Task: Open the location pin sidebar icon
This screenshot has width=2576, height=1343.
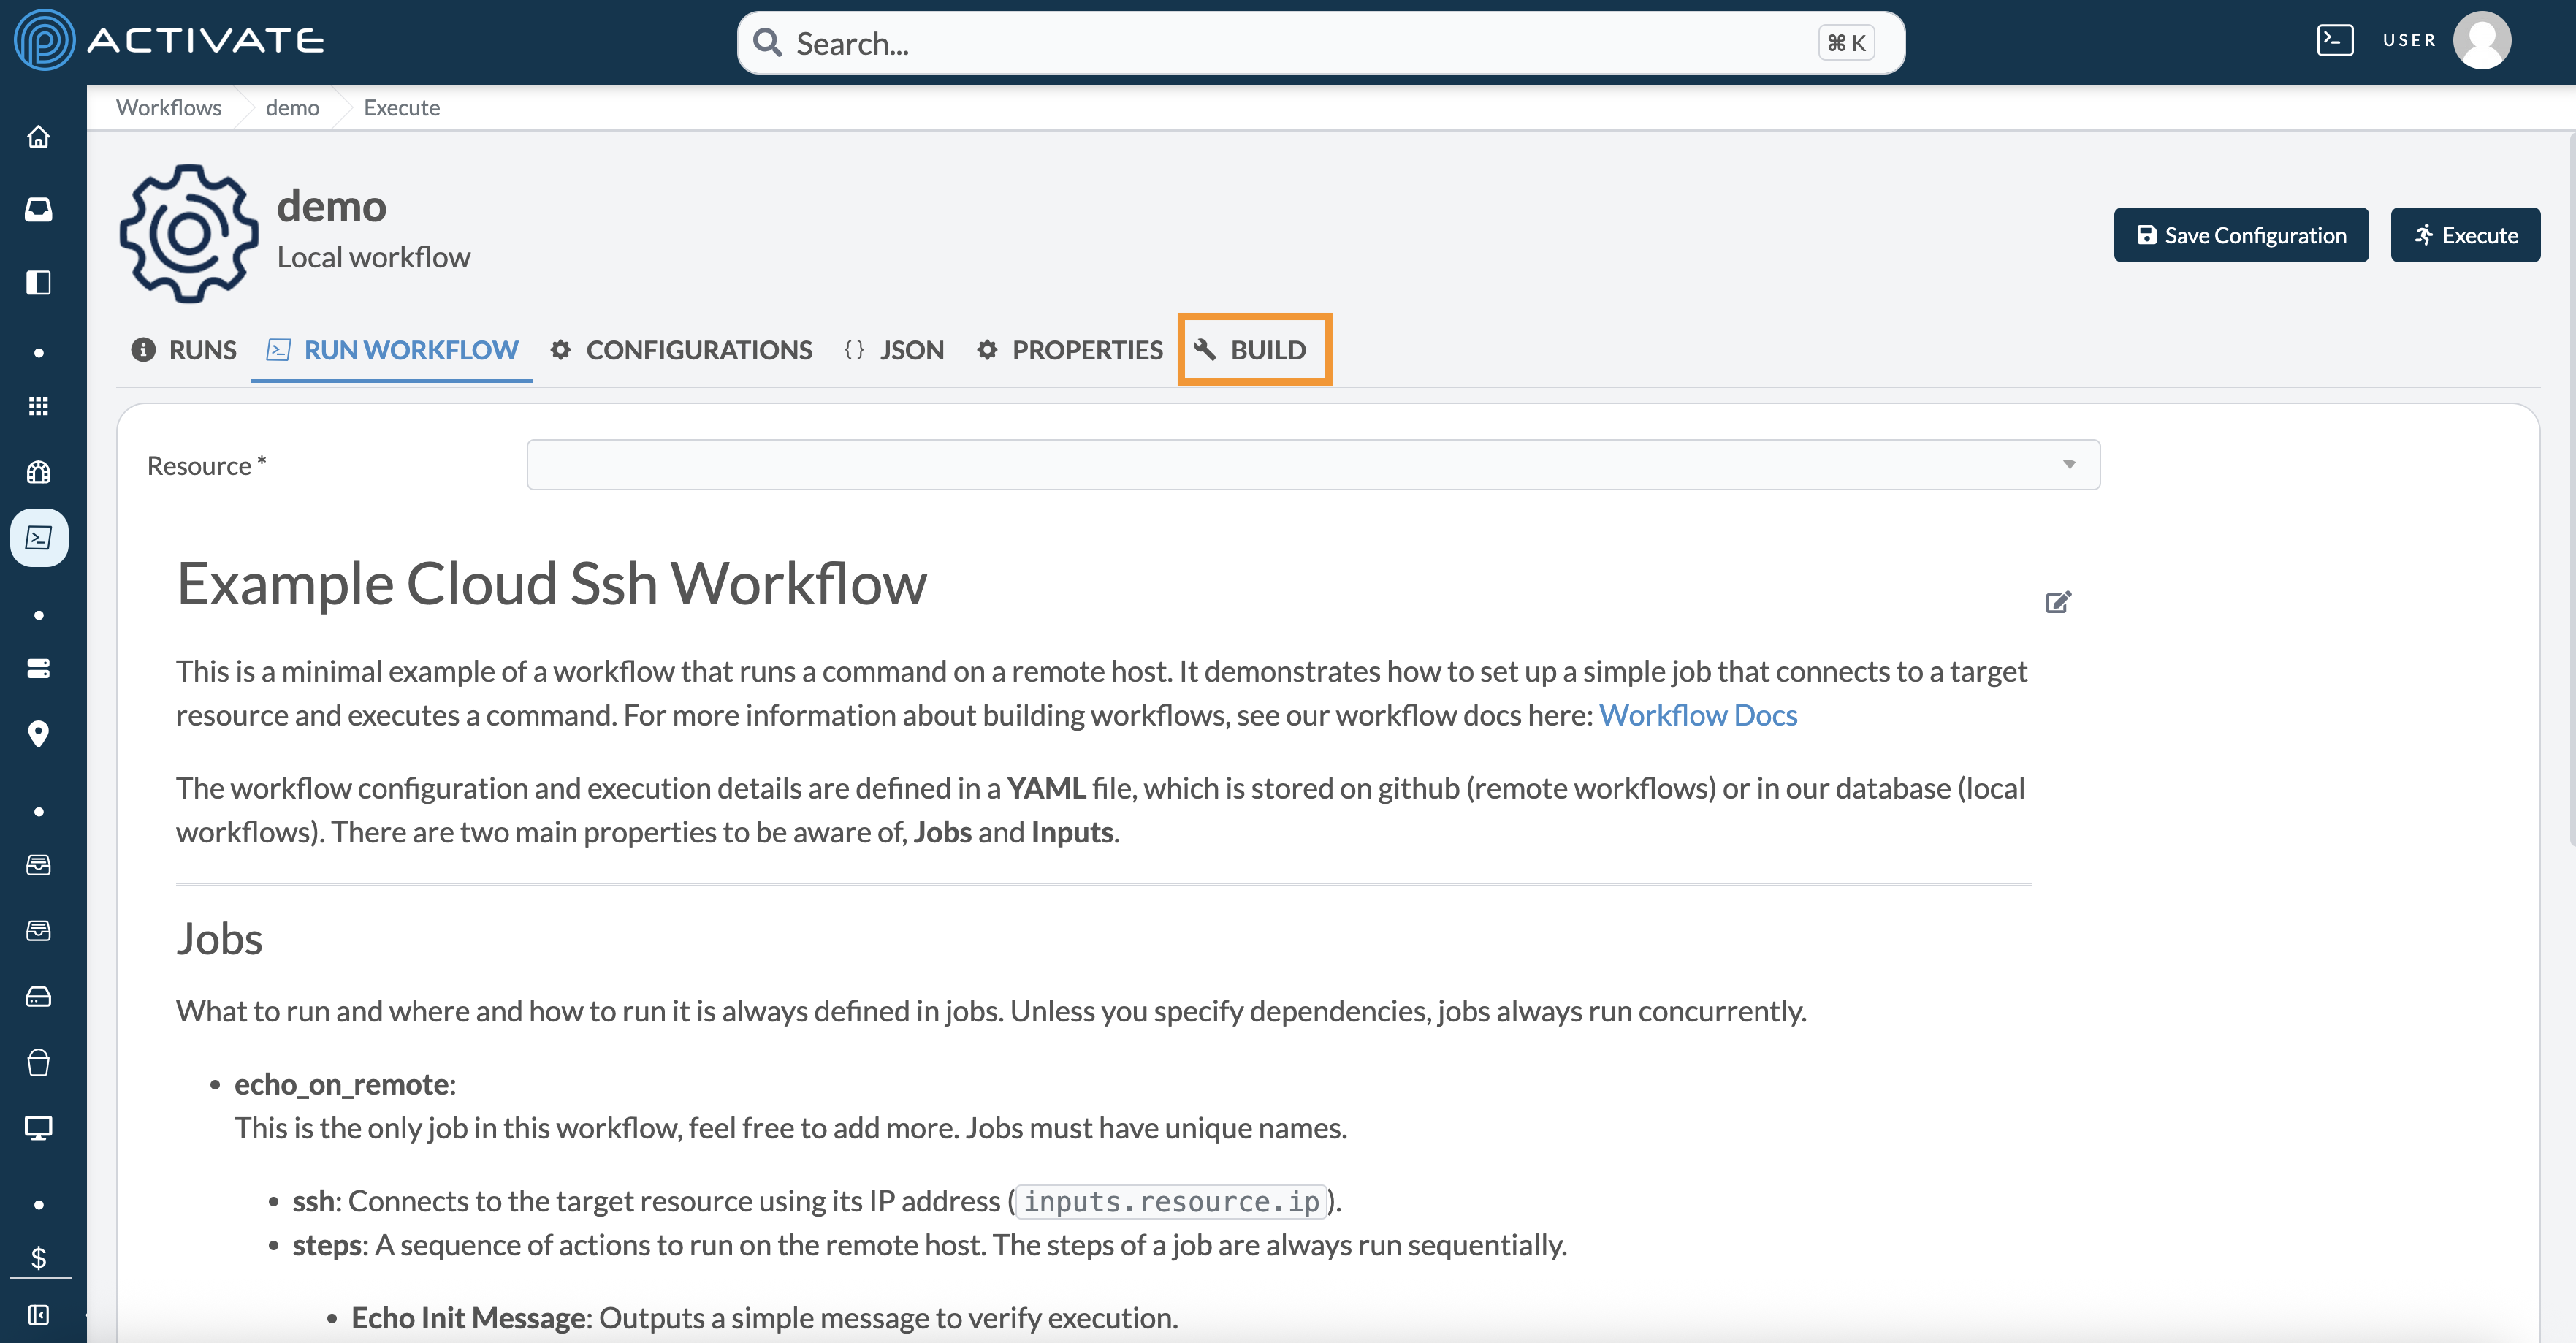Action: (38, 734)
